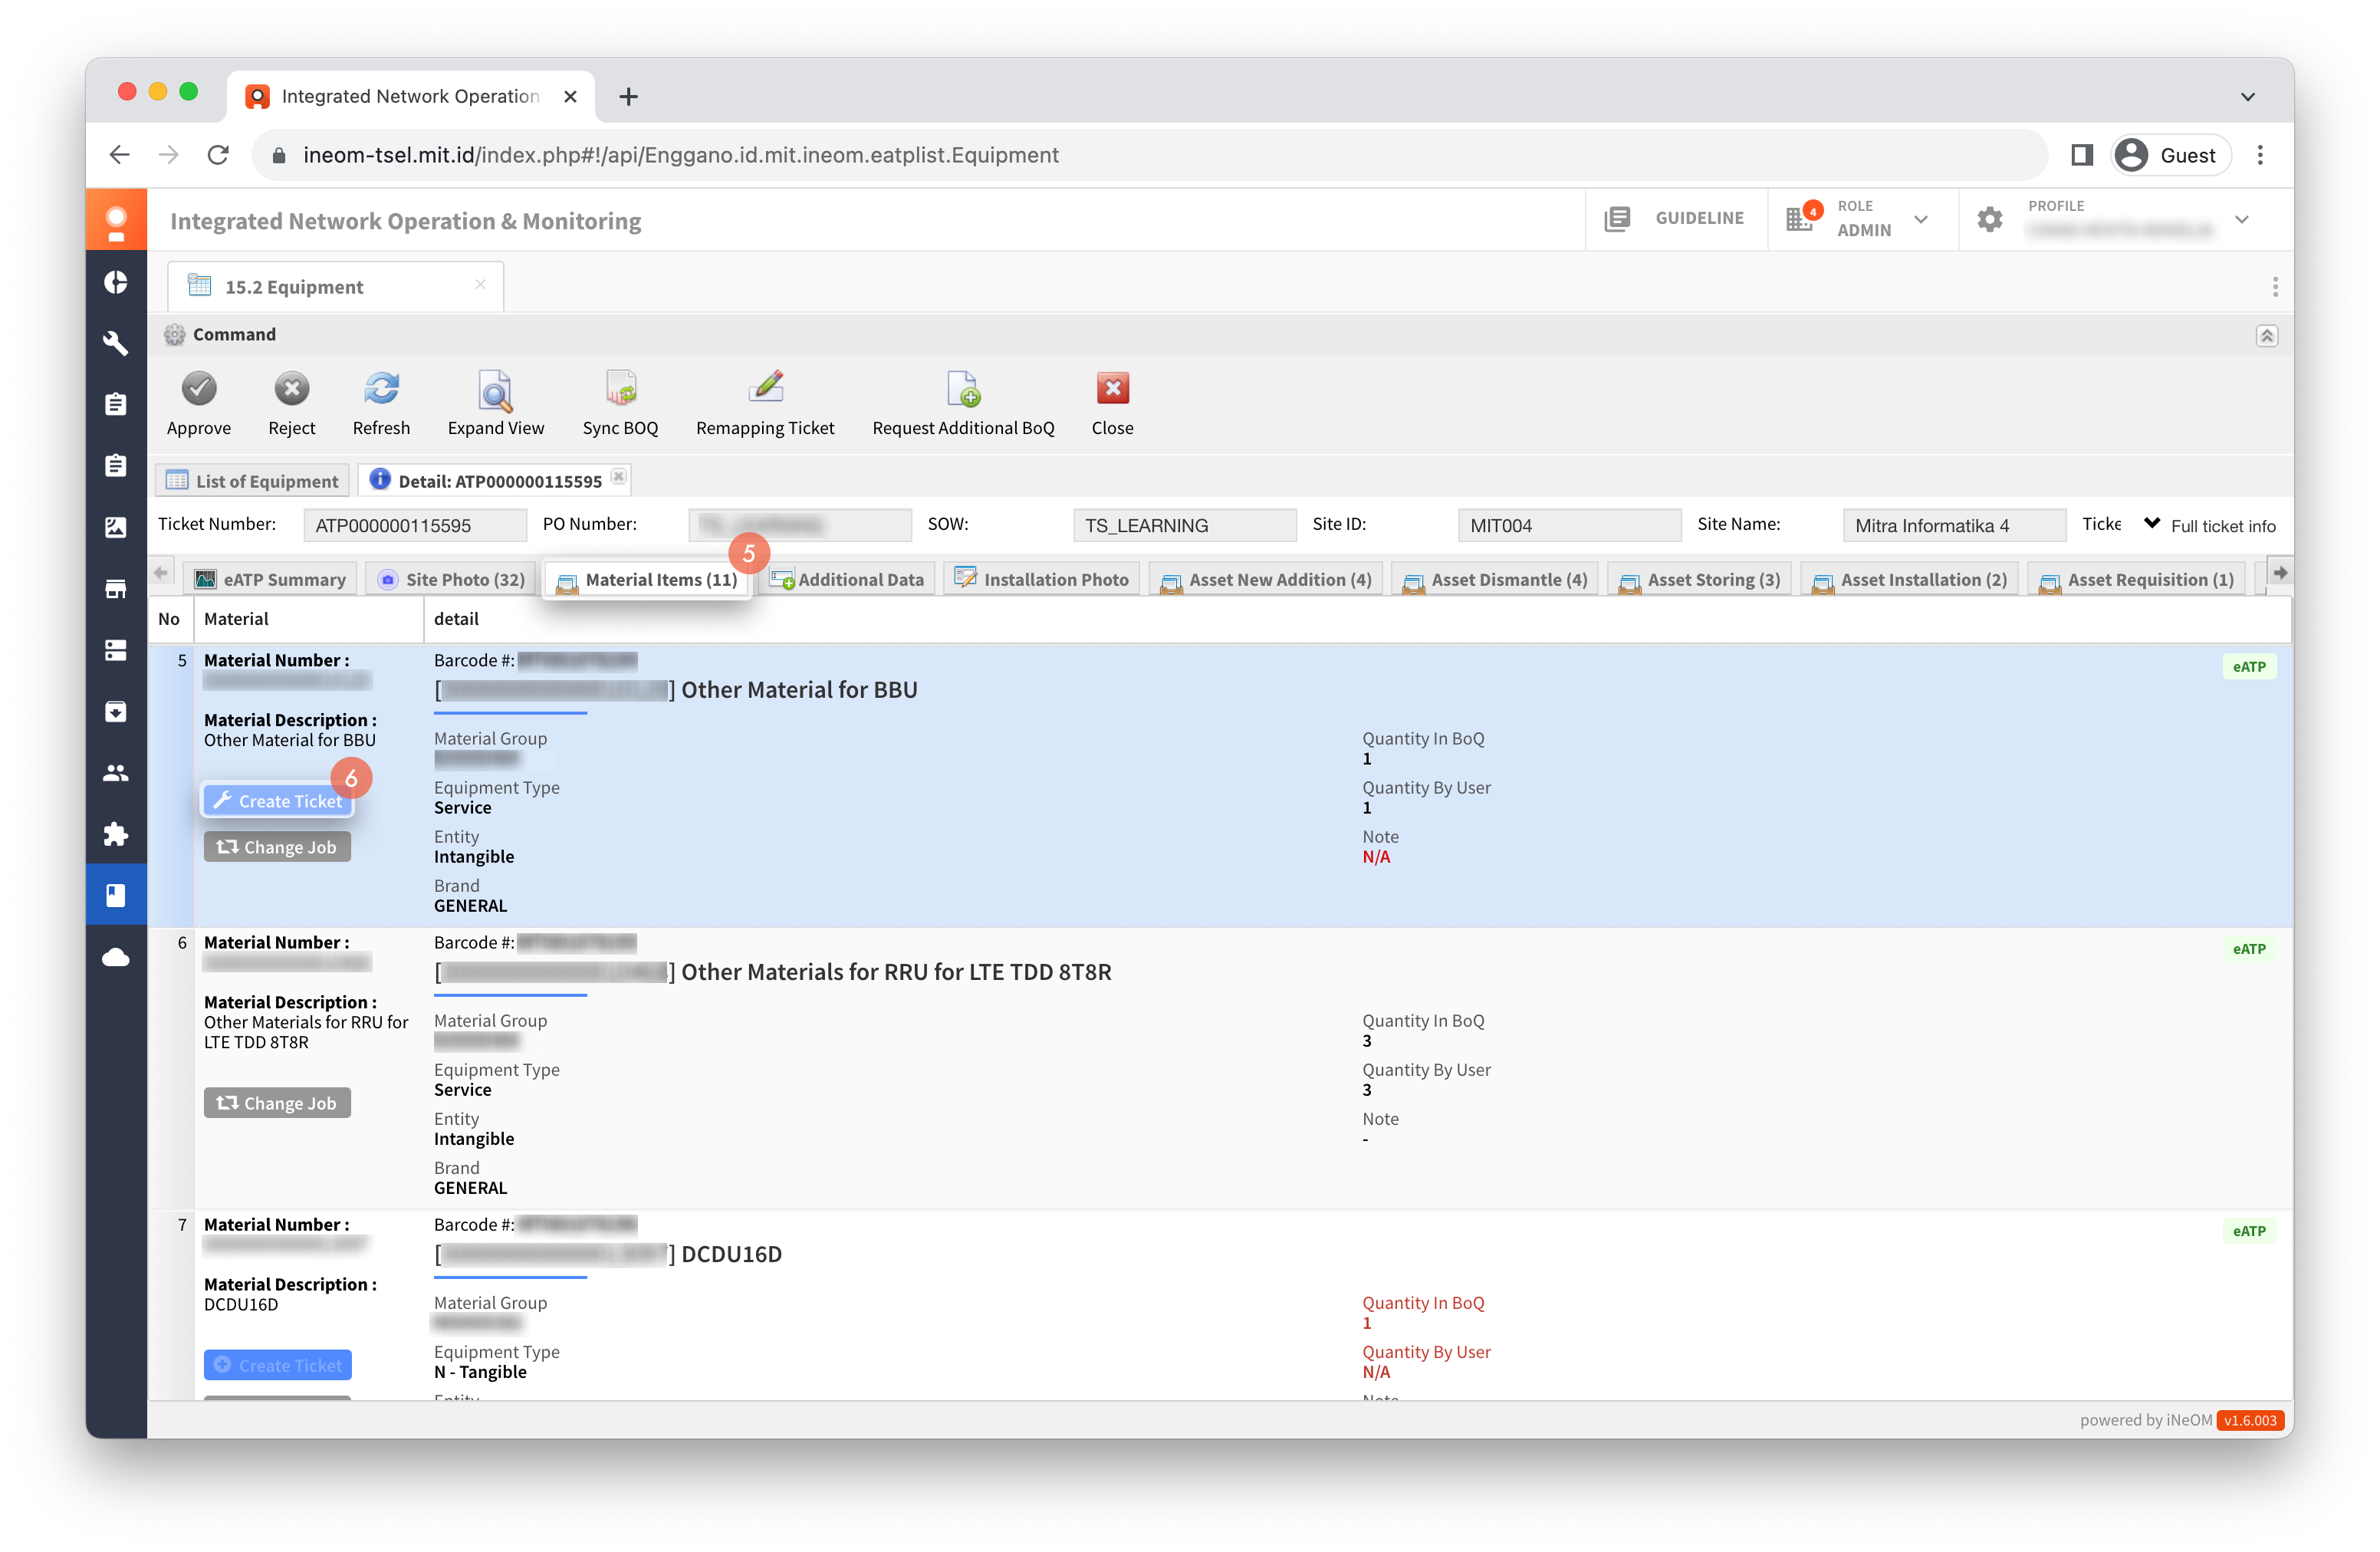This screenshot has width=2380, height=1552.
Task: Open Asset Storing (3) tab
Action: pyautogui.click(x=1700, y=579)
